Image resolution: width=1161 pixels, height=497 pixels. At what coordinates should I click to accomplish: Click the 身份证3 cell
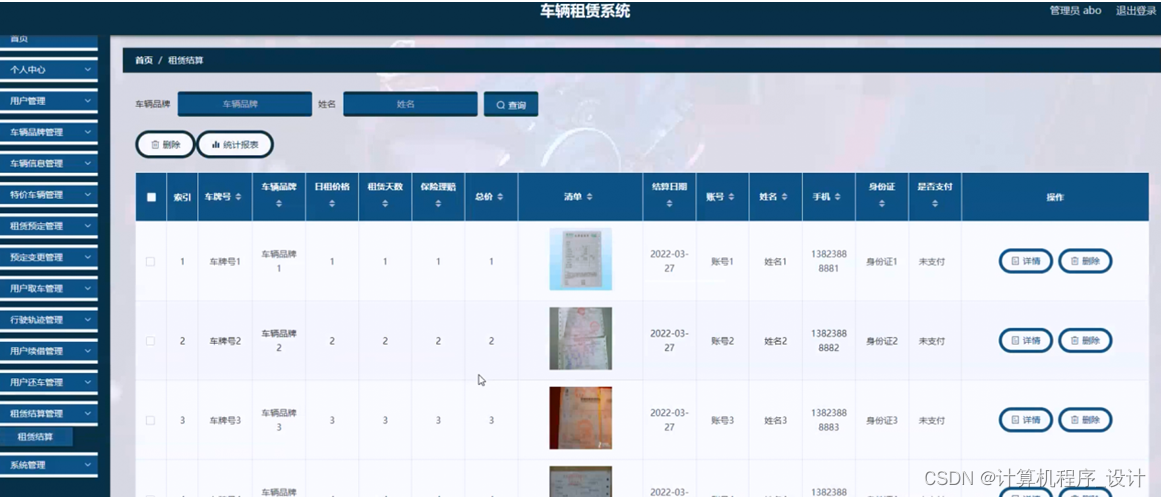pyautogui.click(x=882, y=420)
